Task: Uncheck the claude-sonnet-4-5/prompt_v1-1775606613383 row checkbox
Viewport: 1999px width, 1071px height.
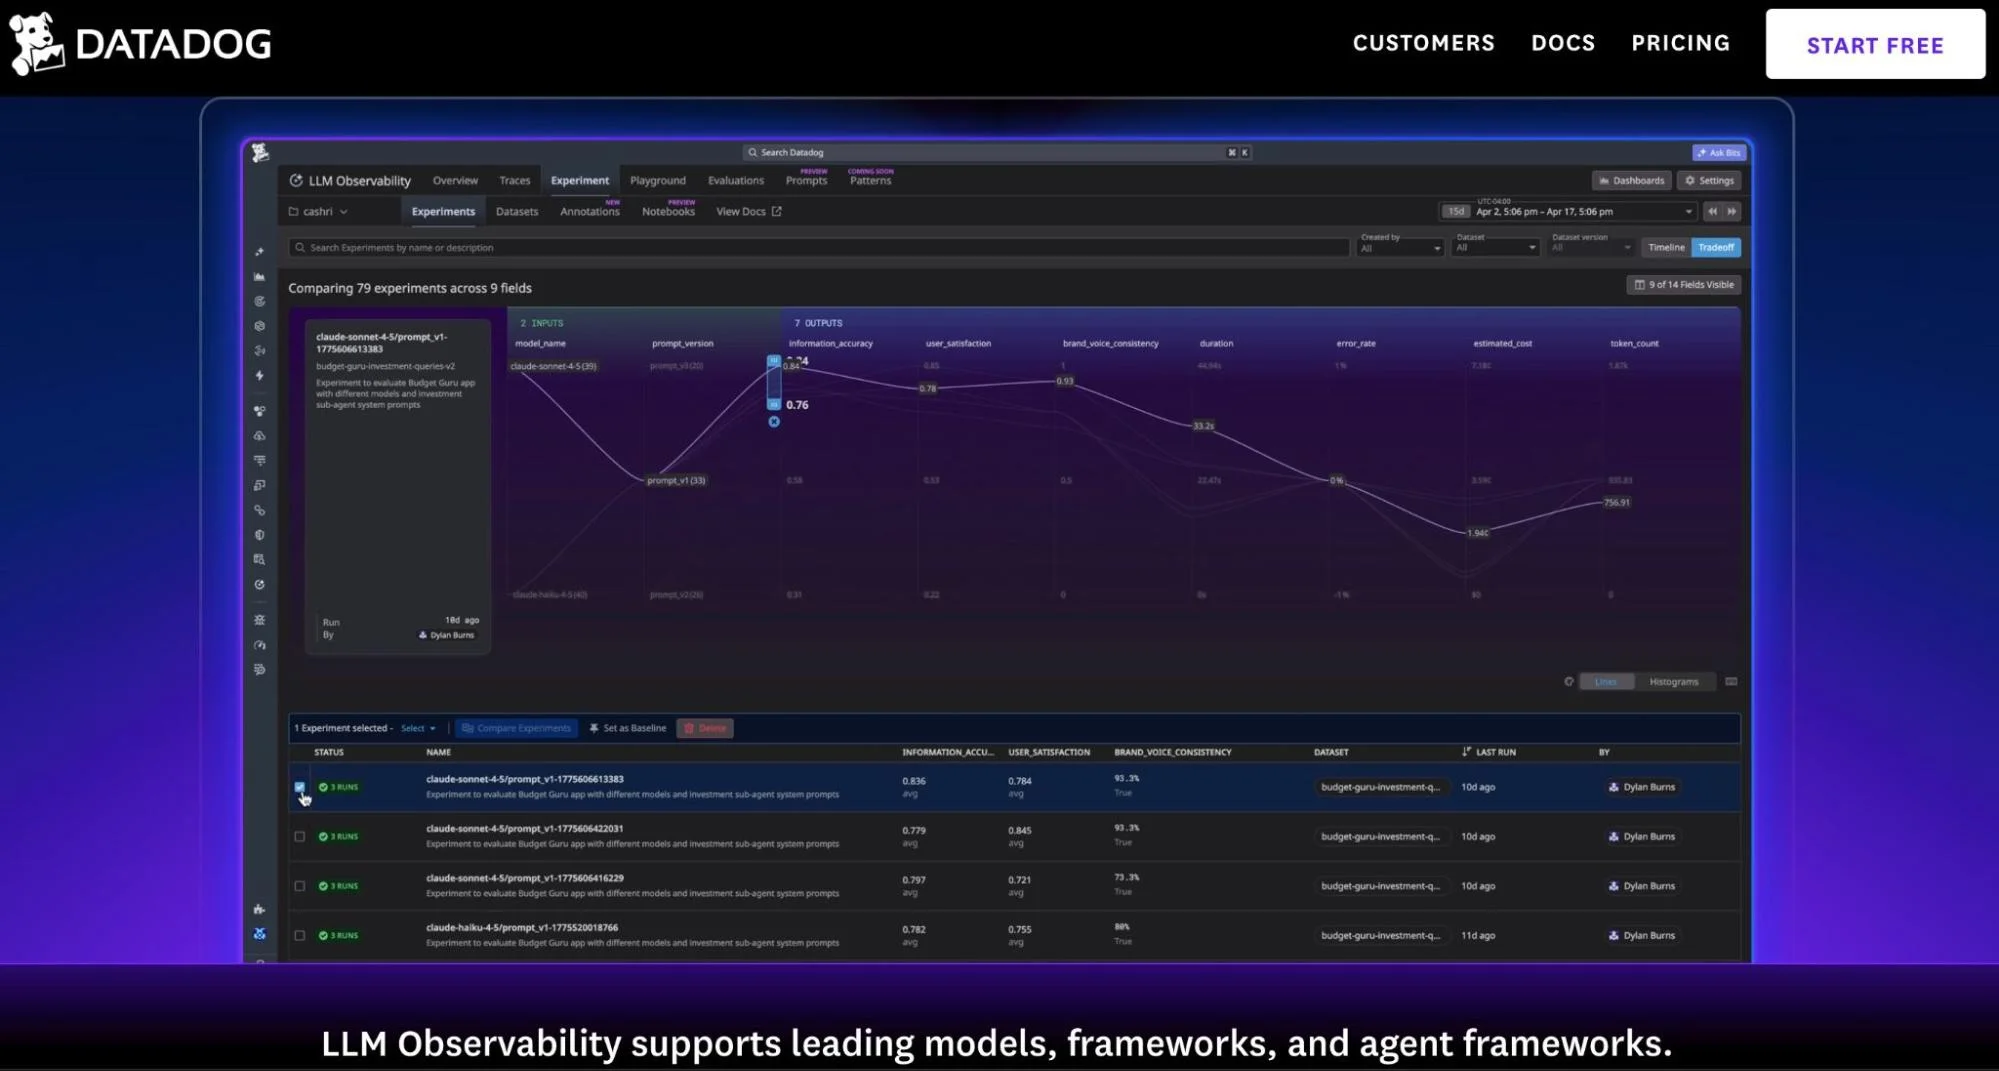Action: (299, 787)
